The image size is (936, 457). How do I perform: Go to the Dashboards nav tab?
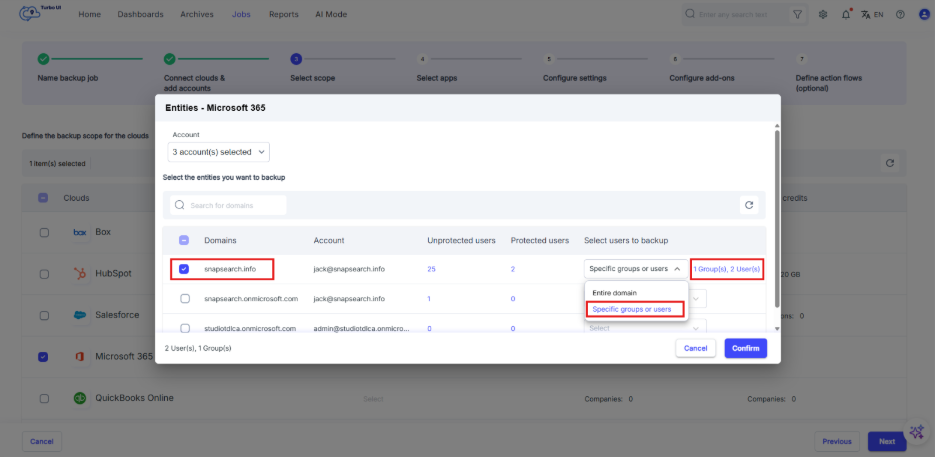pyautogui.click(x=140, y=15)
